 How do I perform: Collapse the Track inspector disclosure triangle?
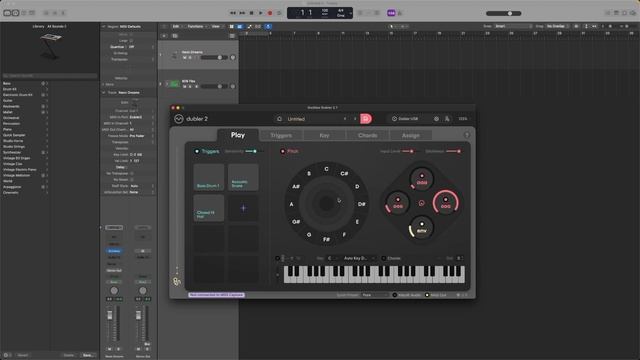pos(104,93)
